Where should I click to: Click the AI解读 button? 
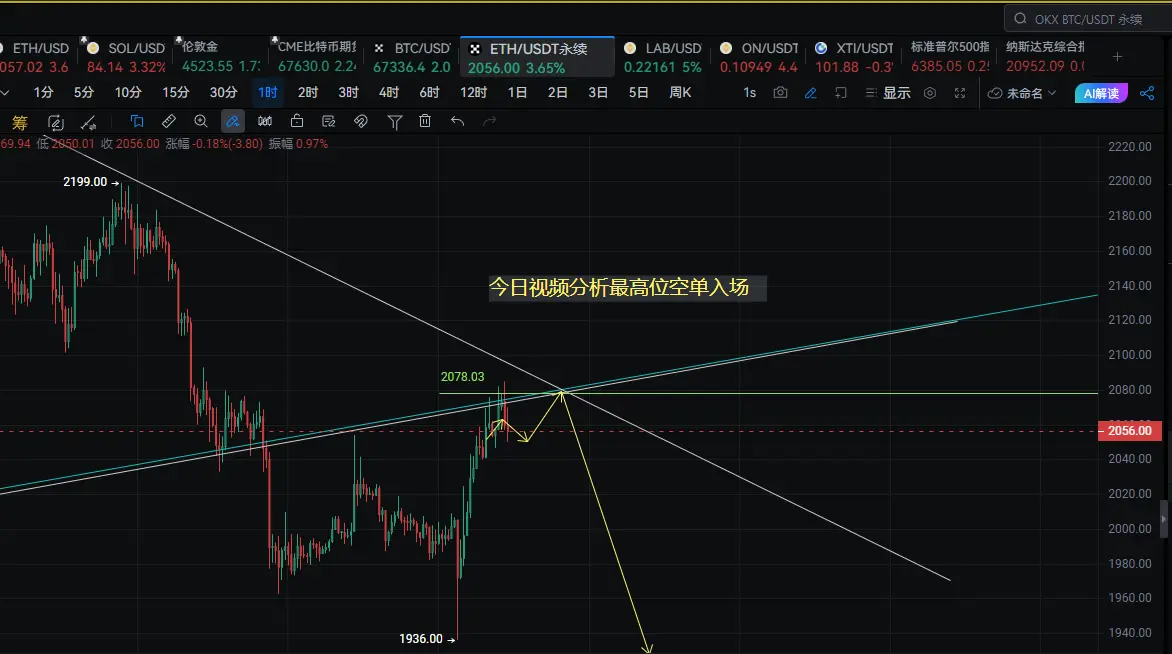click(1101, 93)
